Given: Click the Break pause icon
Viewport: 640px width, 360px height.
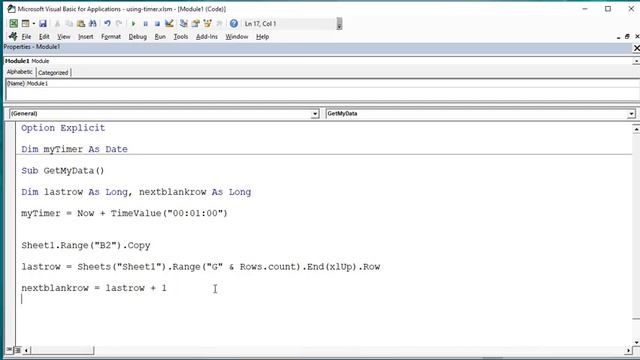Looking at the screenshot, I should tap(145, 24).
